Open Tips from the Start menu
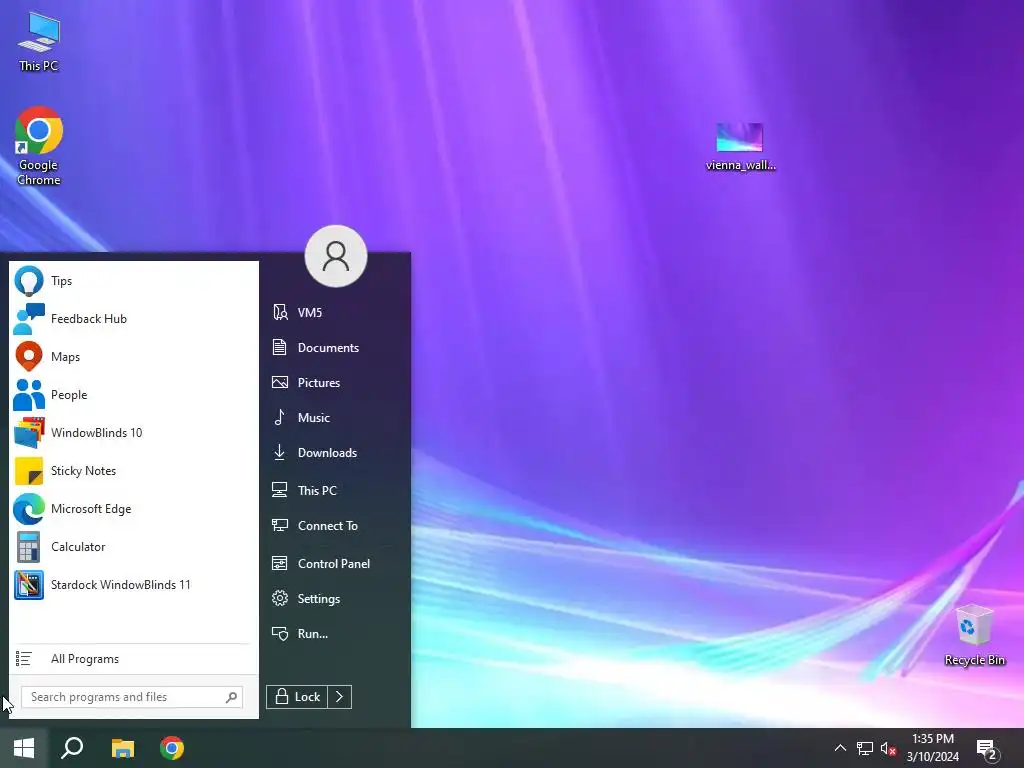The width and height of the screenshot is (1024, 768). click(134, 281)
